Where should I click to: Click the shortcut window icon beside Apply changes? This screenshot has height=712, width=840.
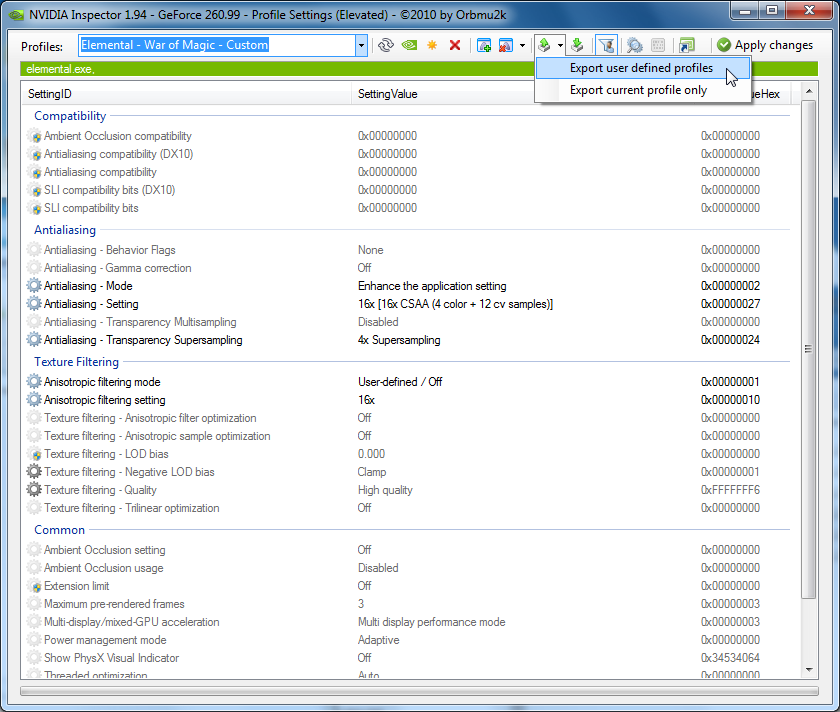point(686,45)
